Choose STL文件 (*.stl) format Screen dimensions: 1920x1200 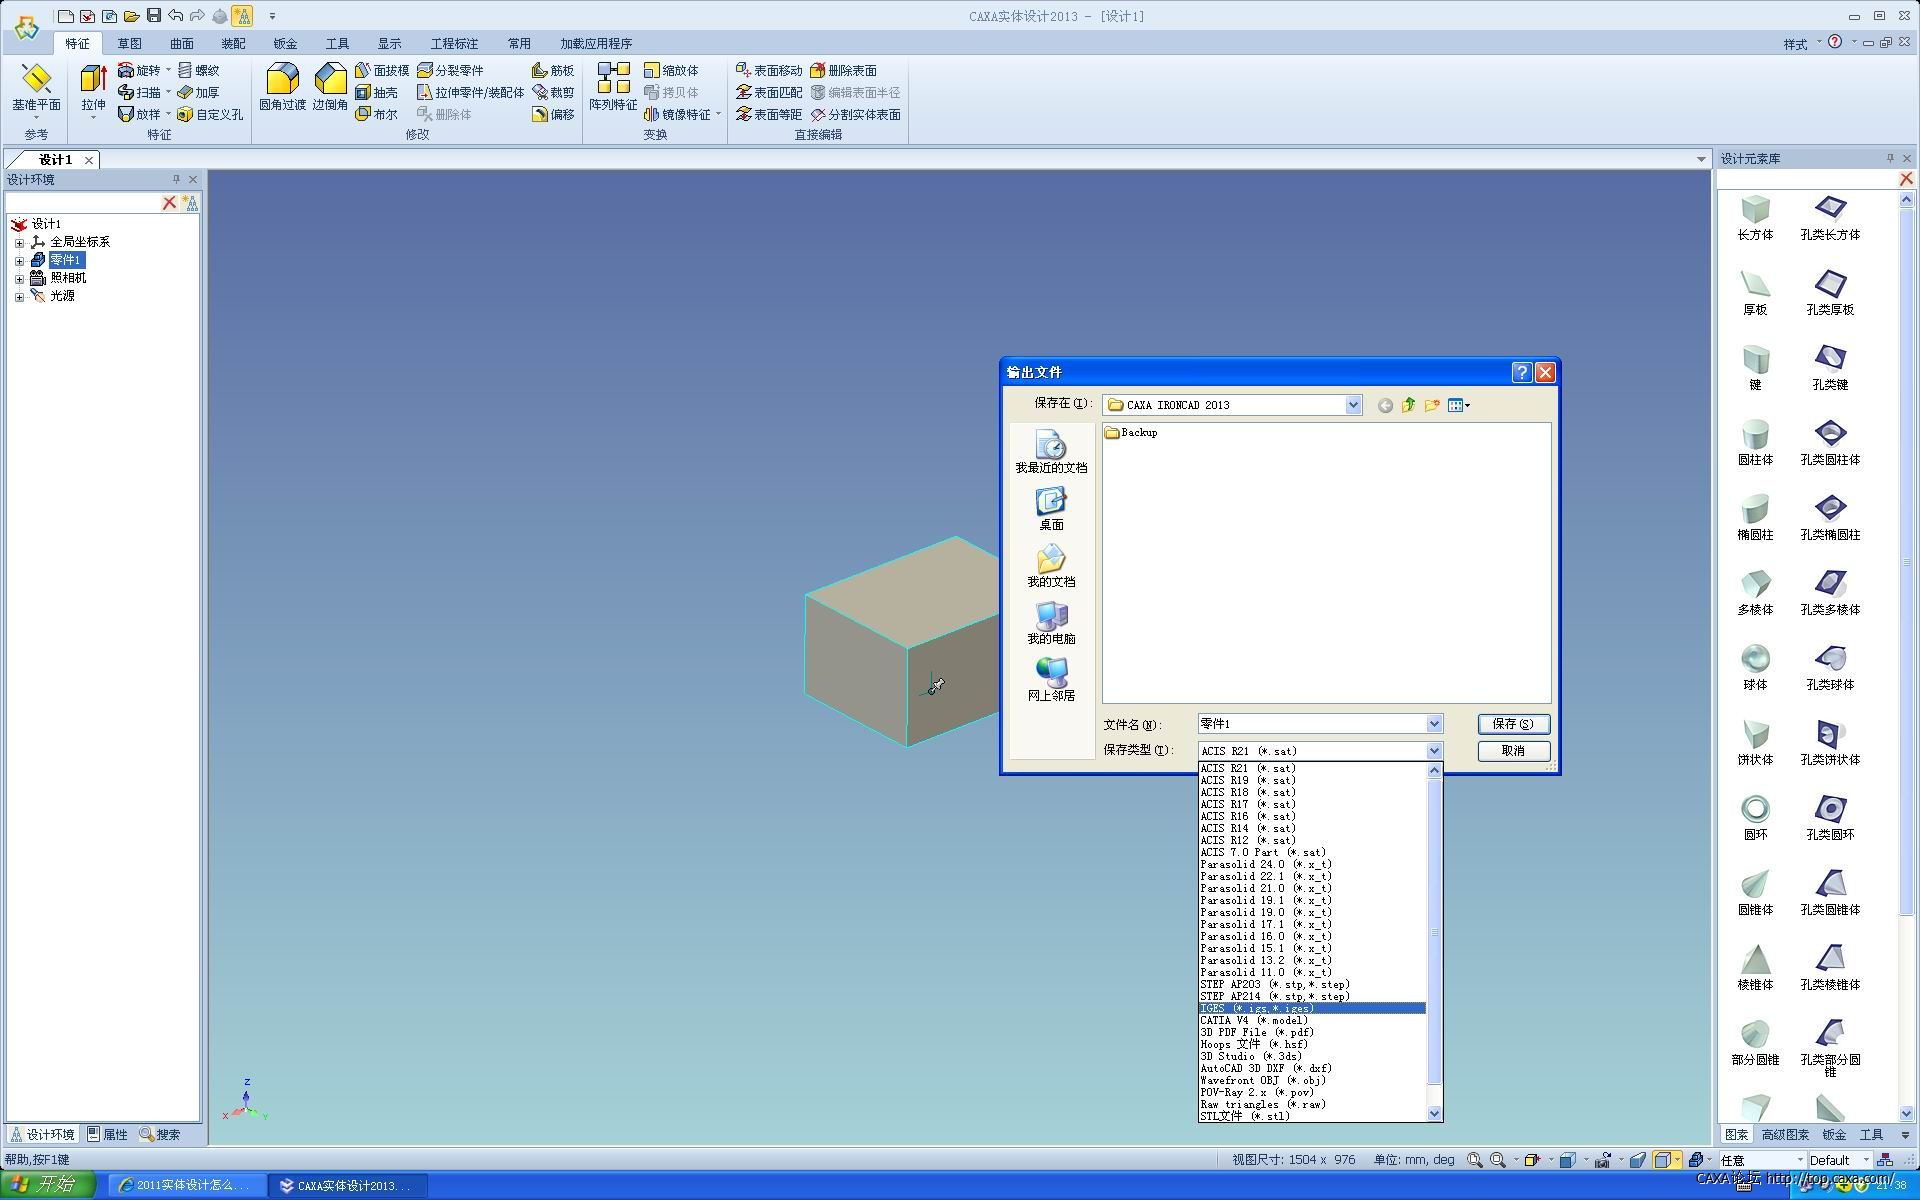click(1312, 1116)
